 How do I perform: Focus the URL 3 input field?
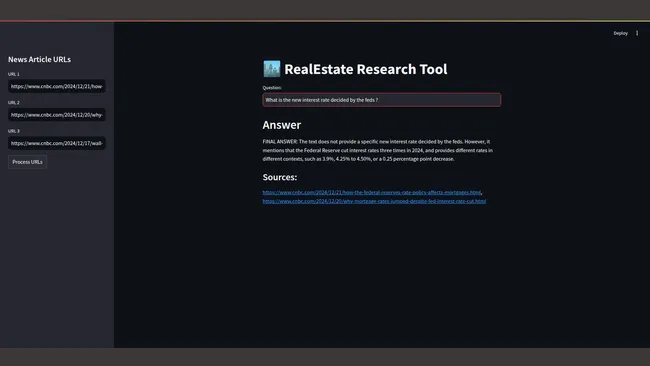tap(57, 143)
